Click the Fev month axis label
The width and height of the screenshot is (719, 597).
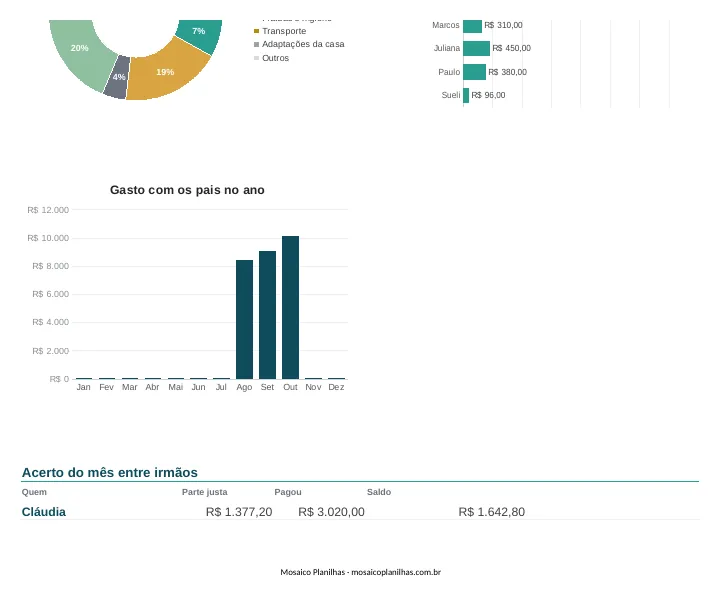(x=106, y=387)
